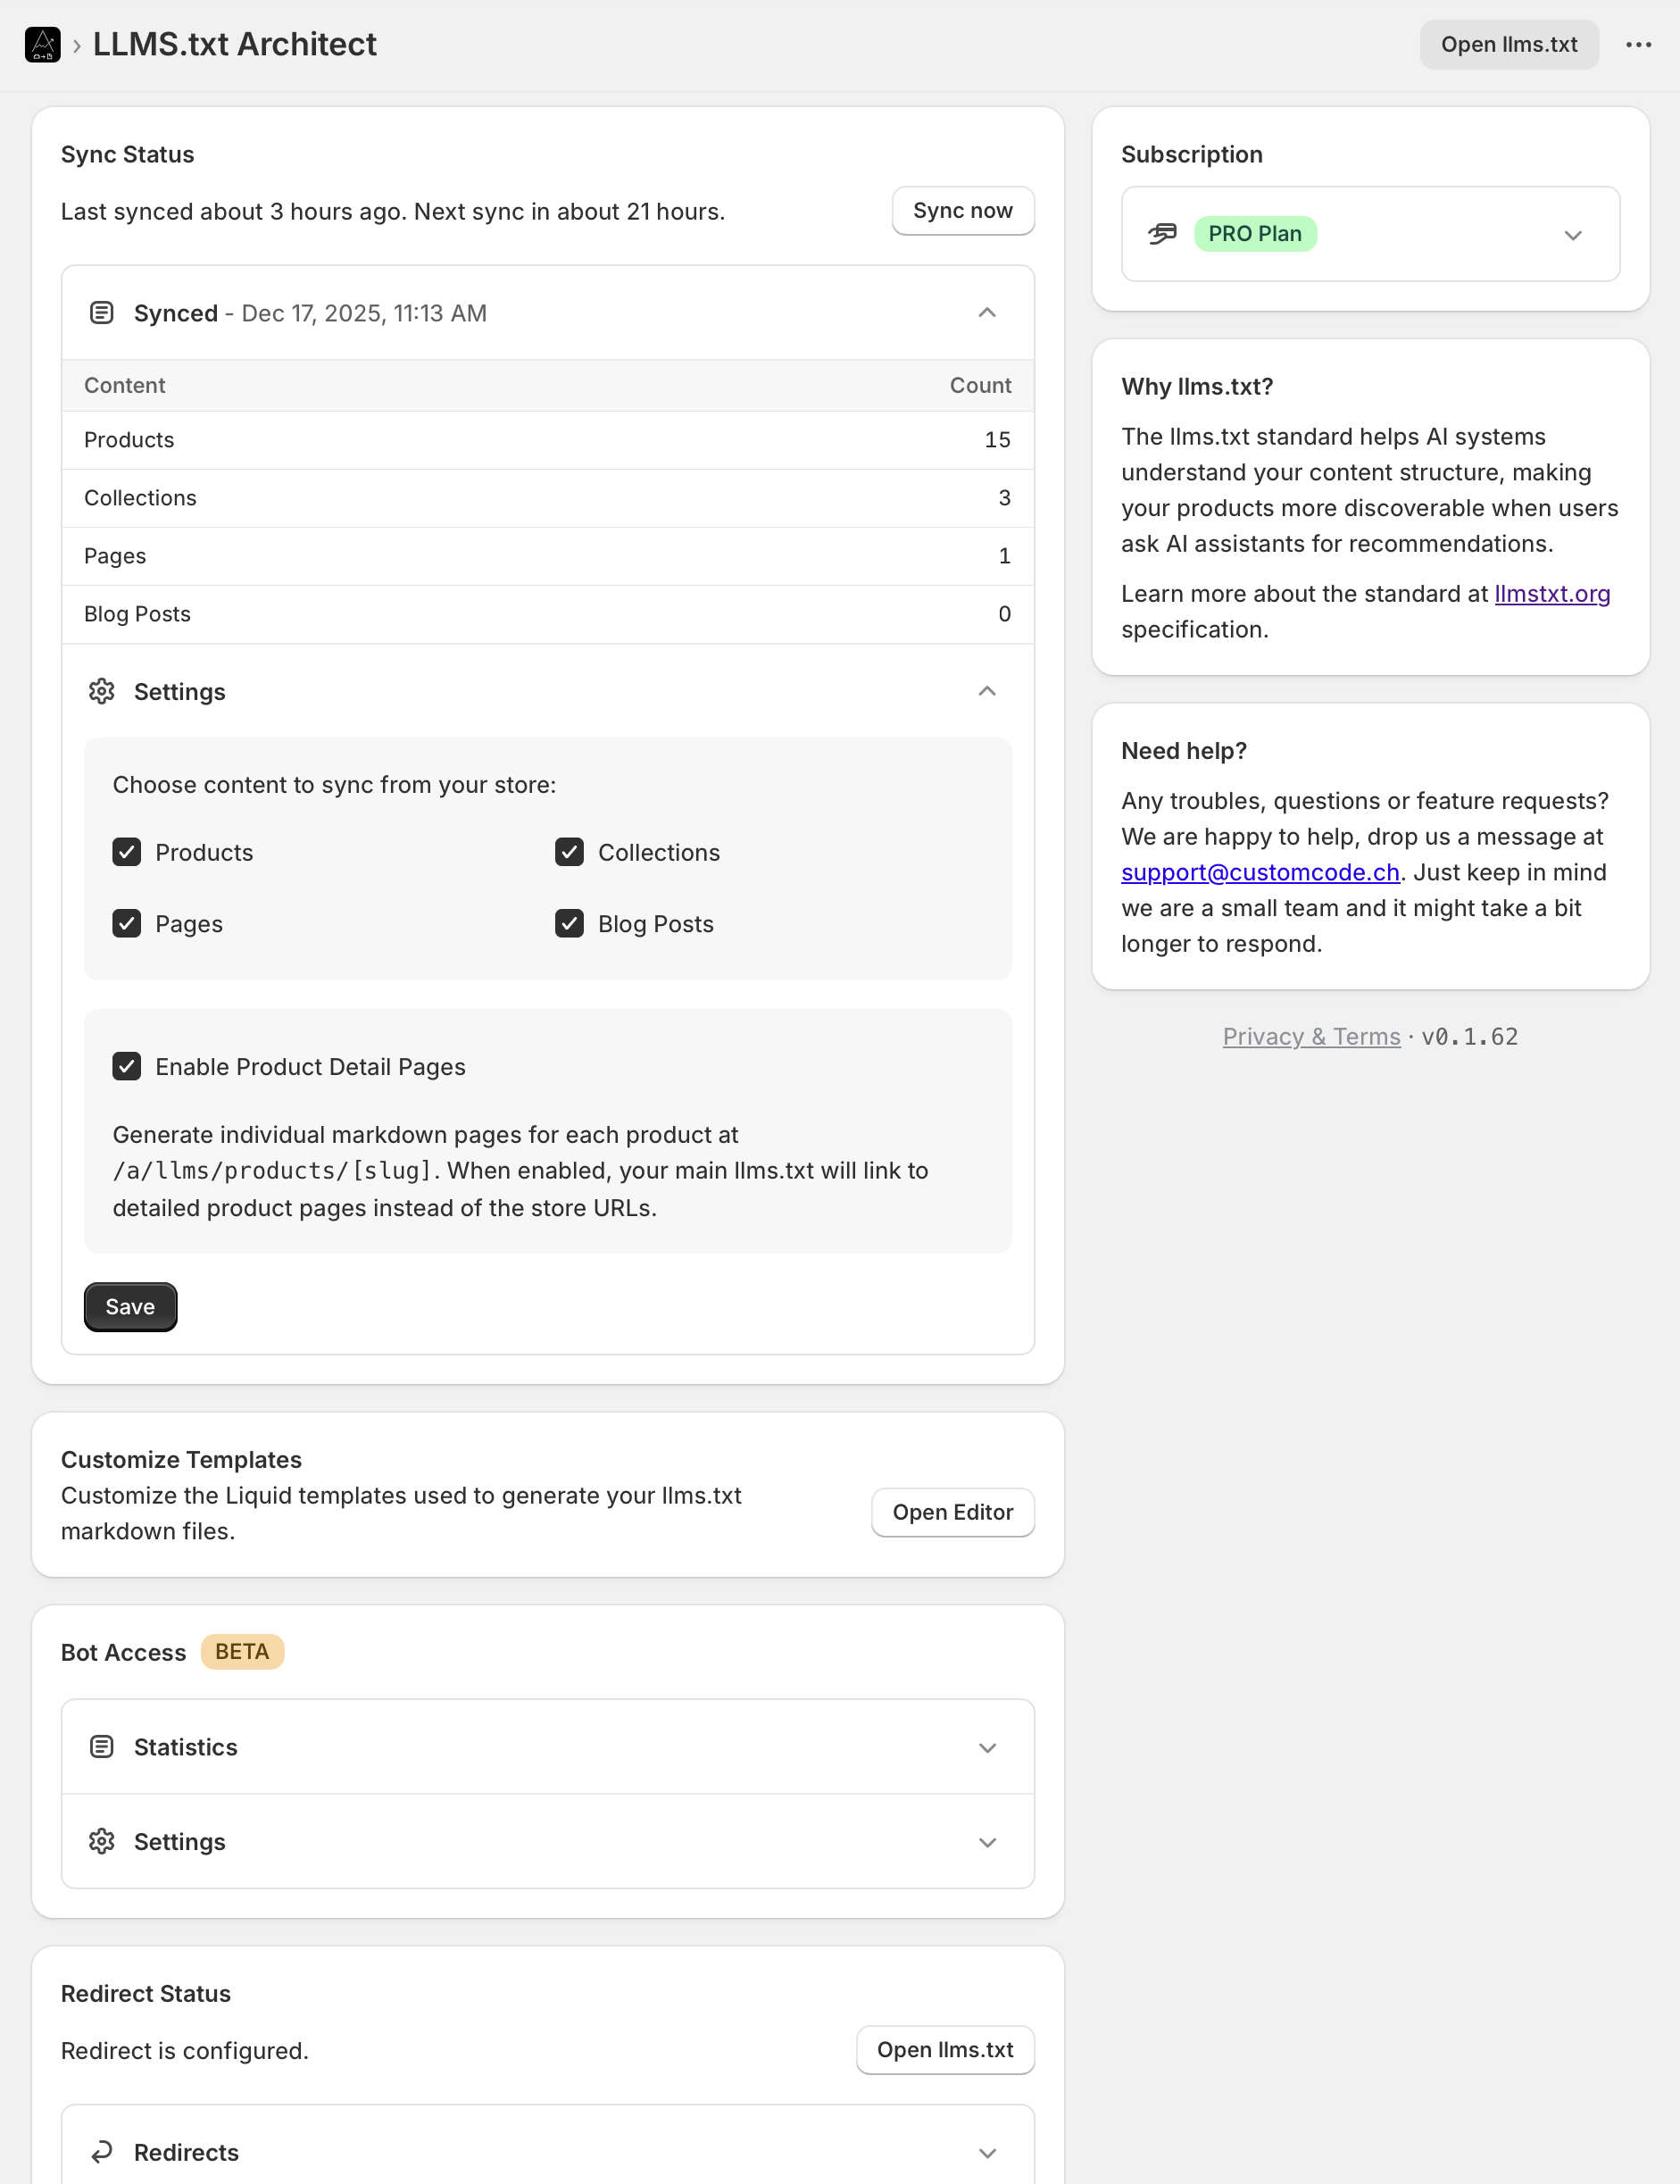Click the Sync now button

point(962,210)
